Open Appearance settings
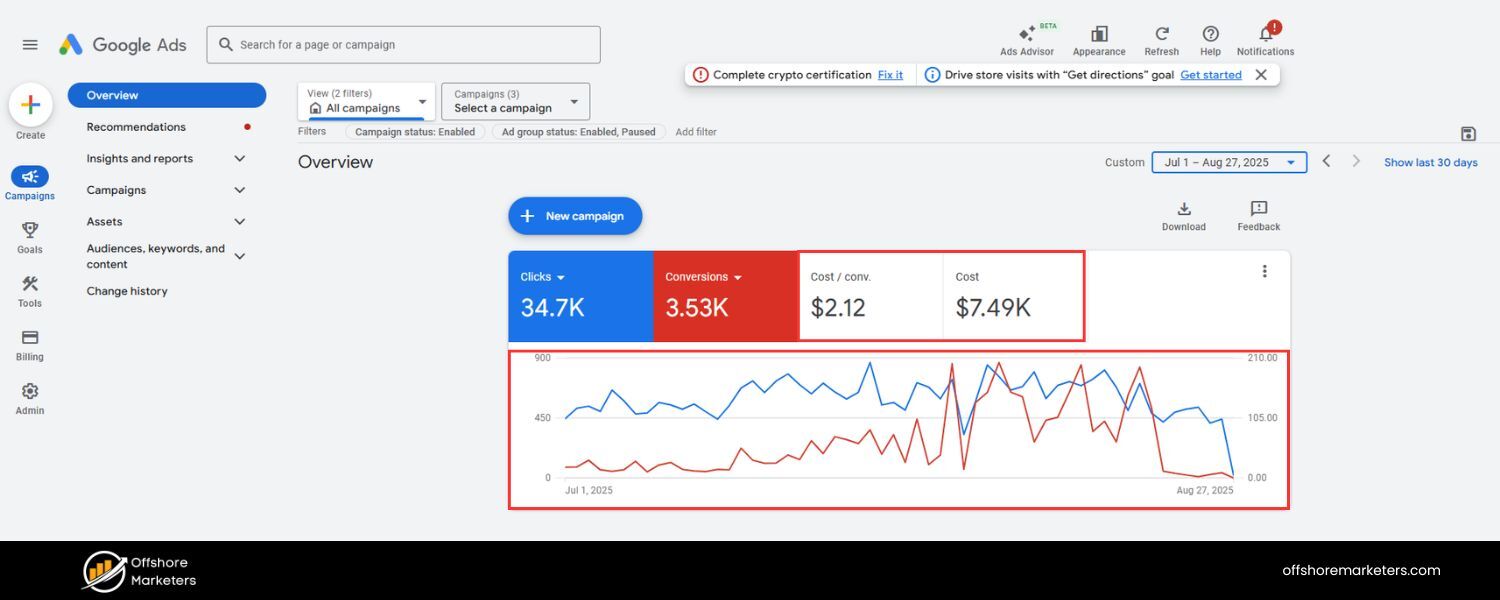 point(1098,38)
